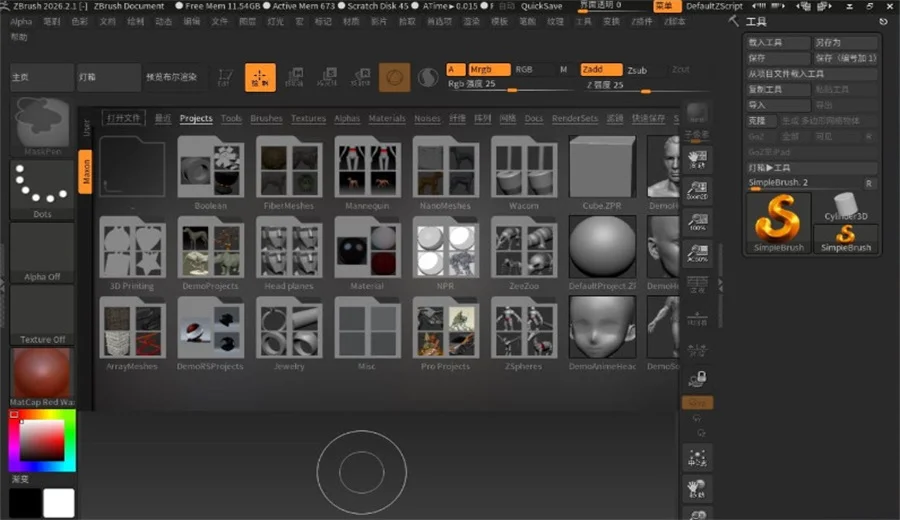This screenshot has width=900, height=520.
Task: Switch to the Tools tab in LightBox
Action: click(x=231, y=118)
